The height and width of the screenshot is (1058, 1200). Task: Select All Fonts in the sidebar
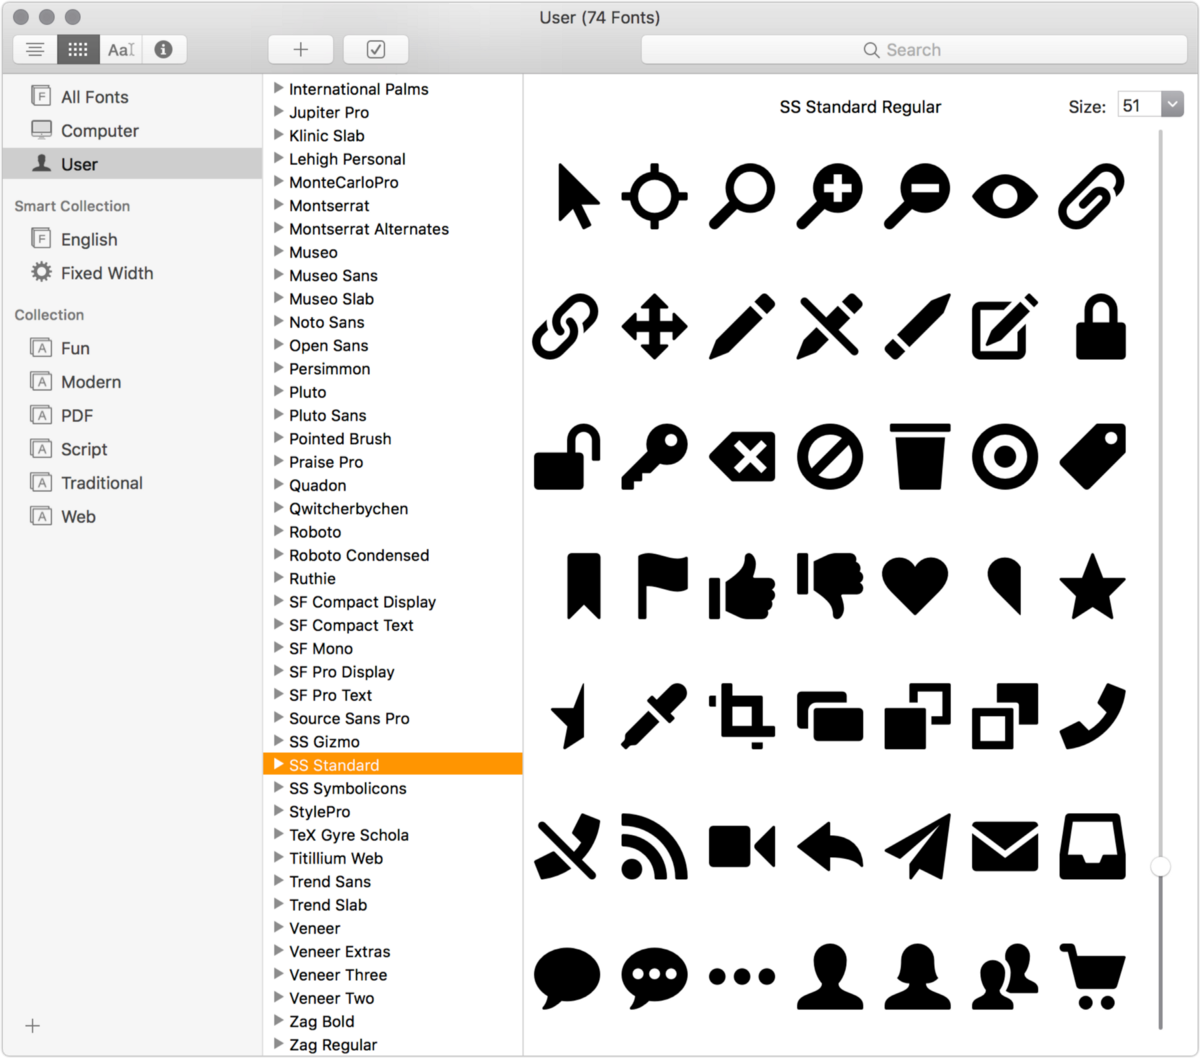pos(95,96)
